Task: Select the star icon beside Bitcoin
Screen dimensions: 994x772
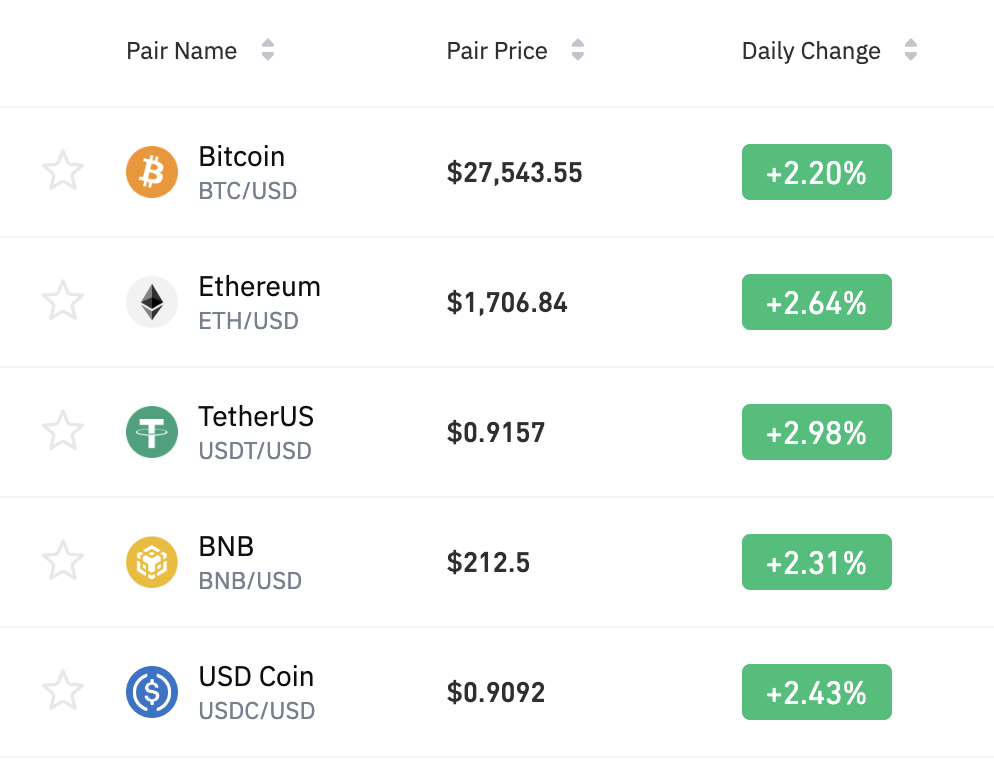Action: [63, 171]
